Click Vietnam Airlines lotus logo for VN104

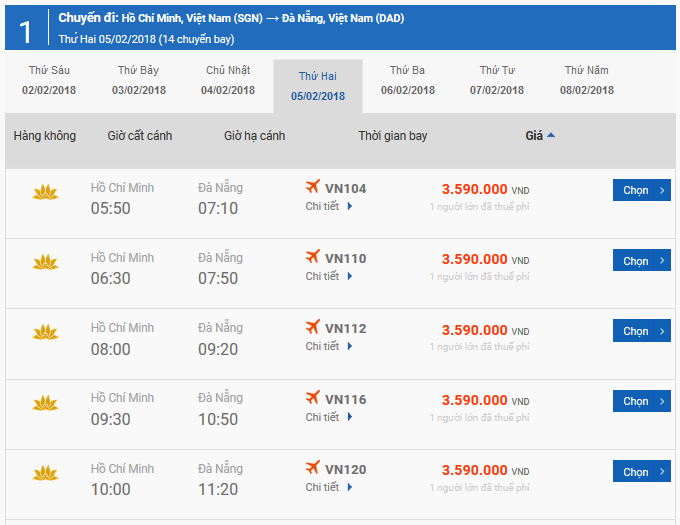[x=45, y=192]
